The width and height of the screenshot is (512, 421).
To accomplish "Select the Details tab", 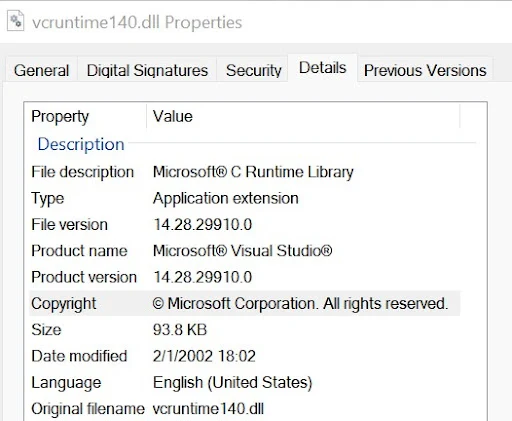I will tap(323, 68).
